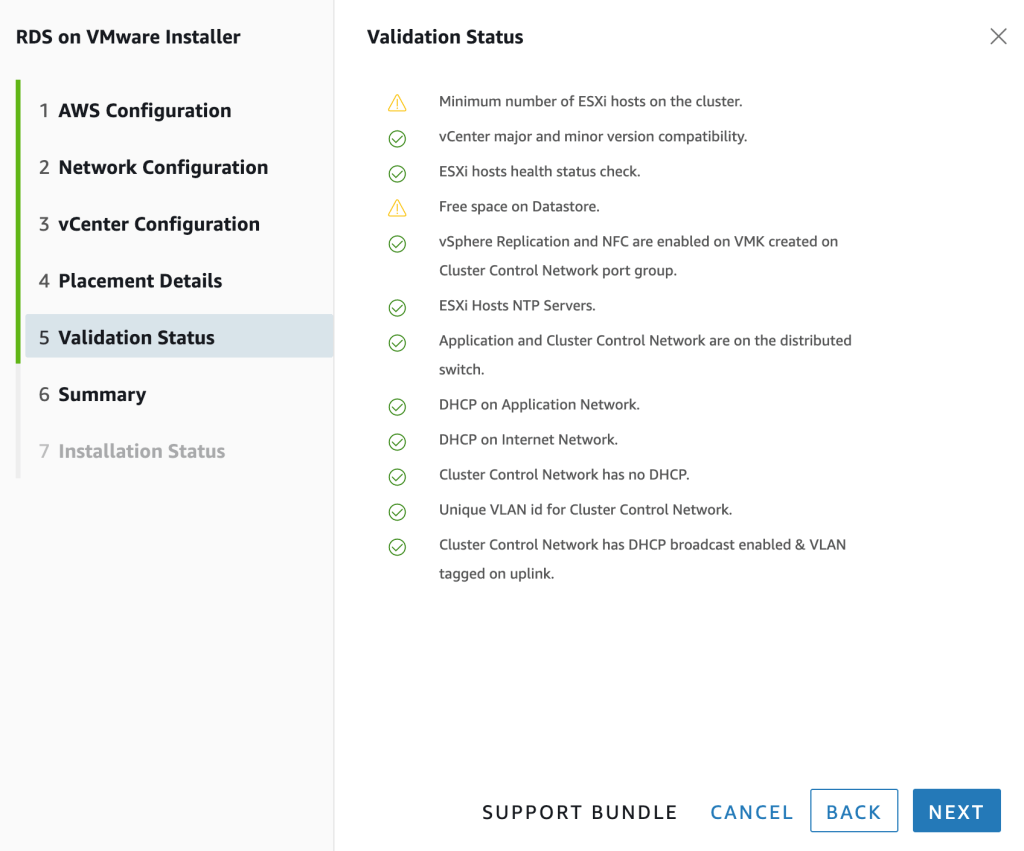This screenshot has width=1024, height=851.
Task: Click warning icon beside minimum ESXi hosts
Action: pyautogui.click(x=397, y=103)
